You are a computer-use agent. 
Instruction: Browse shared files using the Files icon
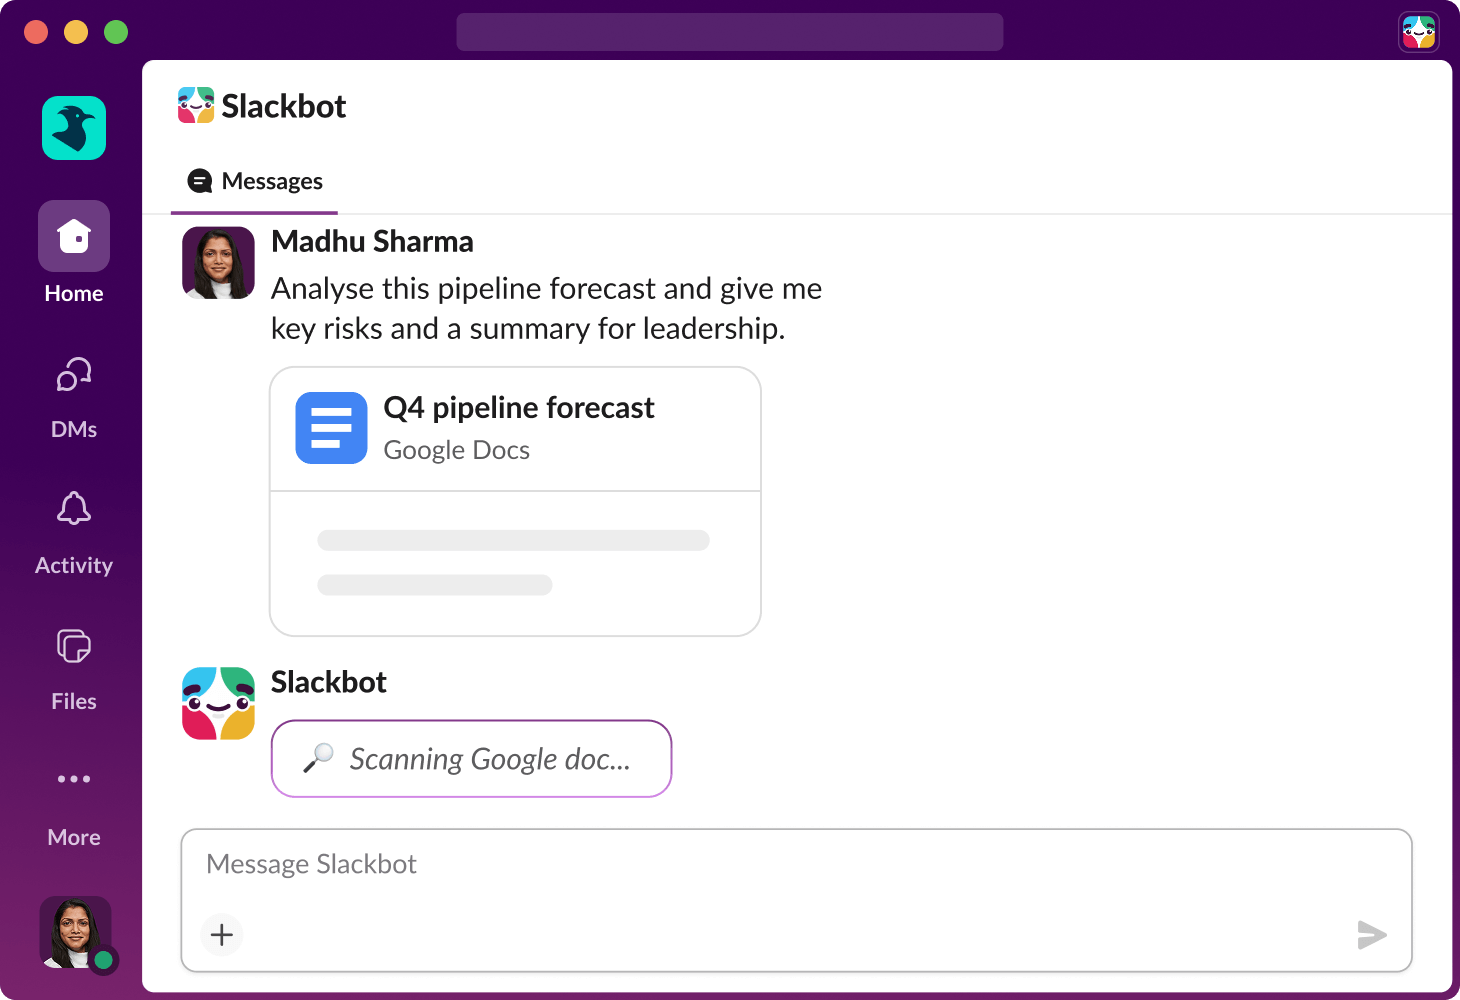[x=73, y=646]
